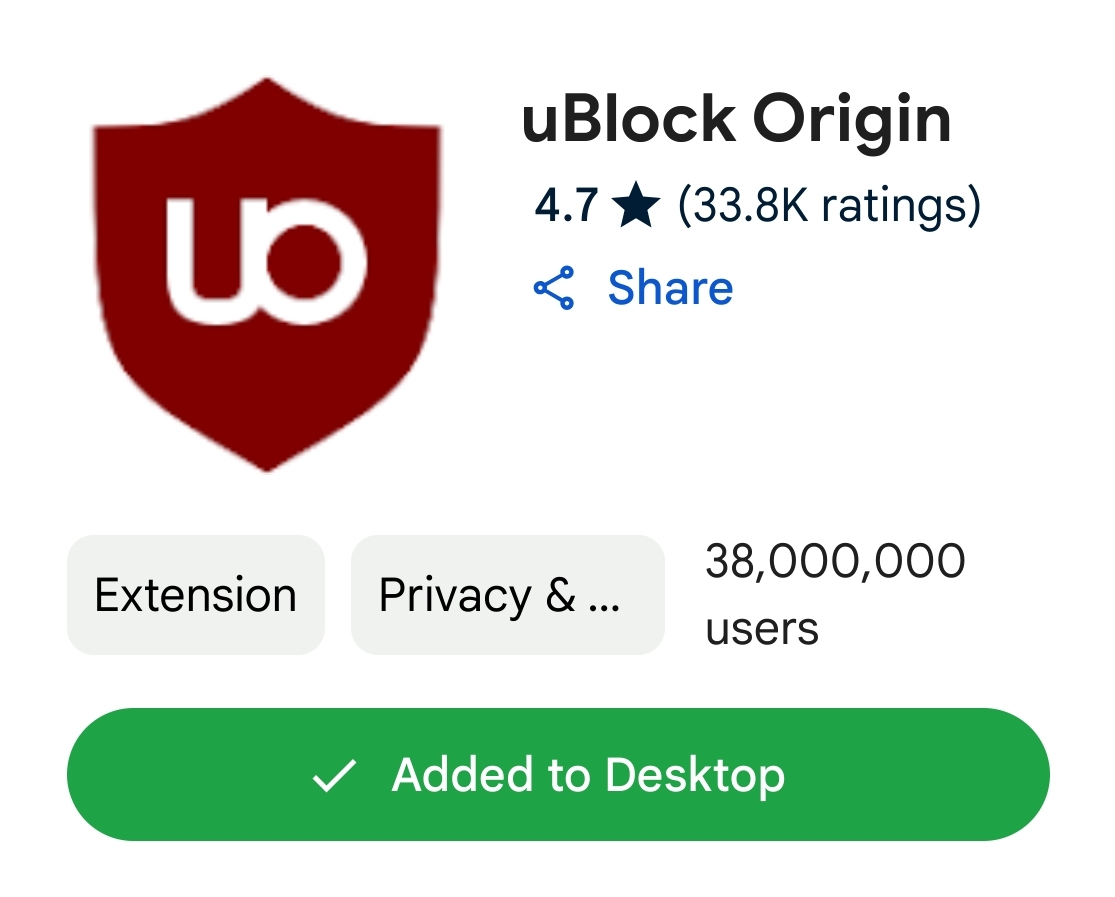Viewport: 1115px width, 897px height.
Task: Click the ellipsis in the Privacy chip
Action: [604, 607]
